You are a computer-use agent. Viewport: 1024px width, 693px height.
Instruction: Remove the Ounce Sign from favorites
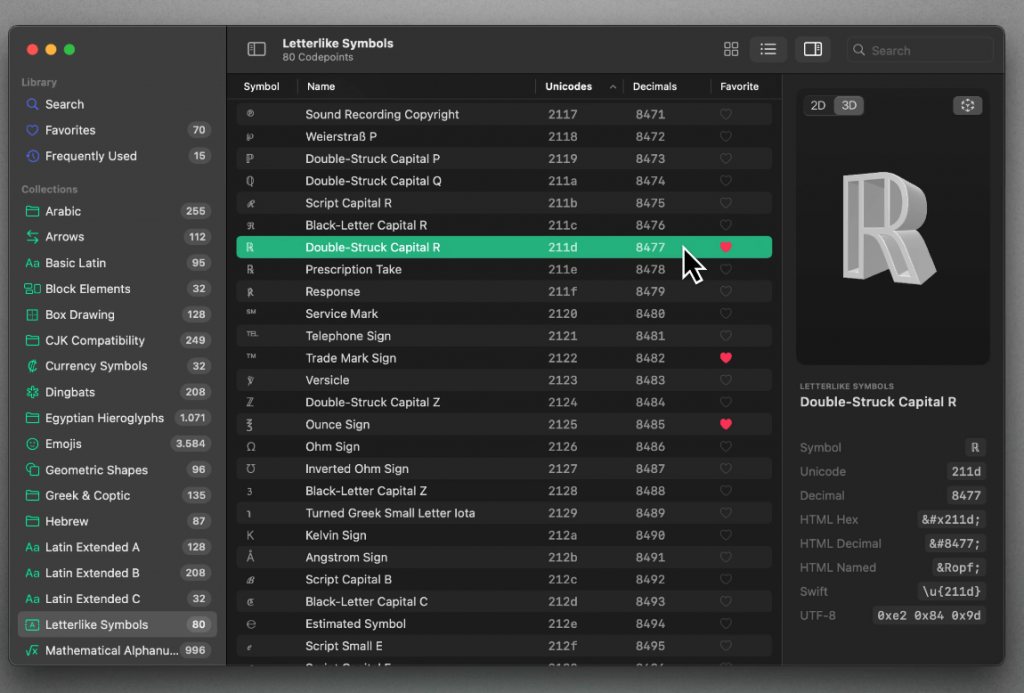(x=726, y=425)
